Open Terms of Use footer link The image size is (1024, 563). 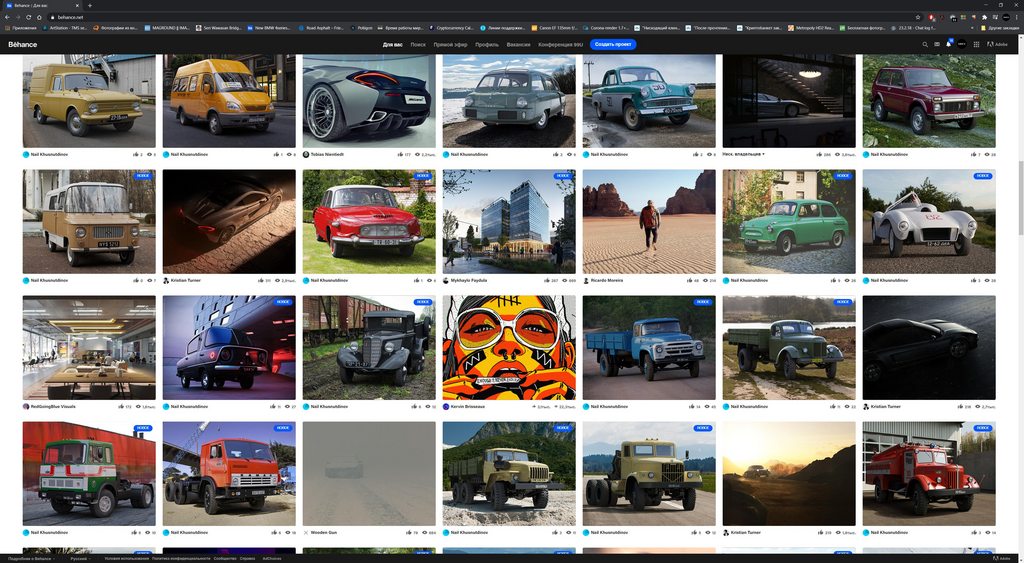[x=127, y=558]
